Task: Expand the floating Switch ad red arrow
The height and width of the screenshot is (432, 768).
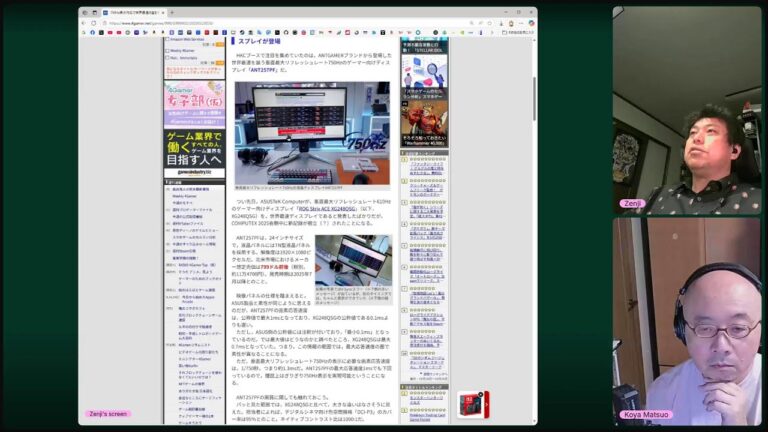Action: pyautogui.click(x=486, y=405)
